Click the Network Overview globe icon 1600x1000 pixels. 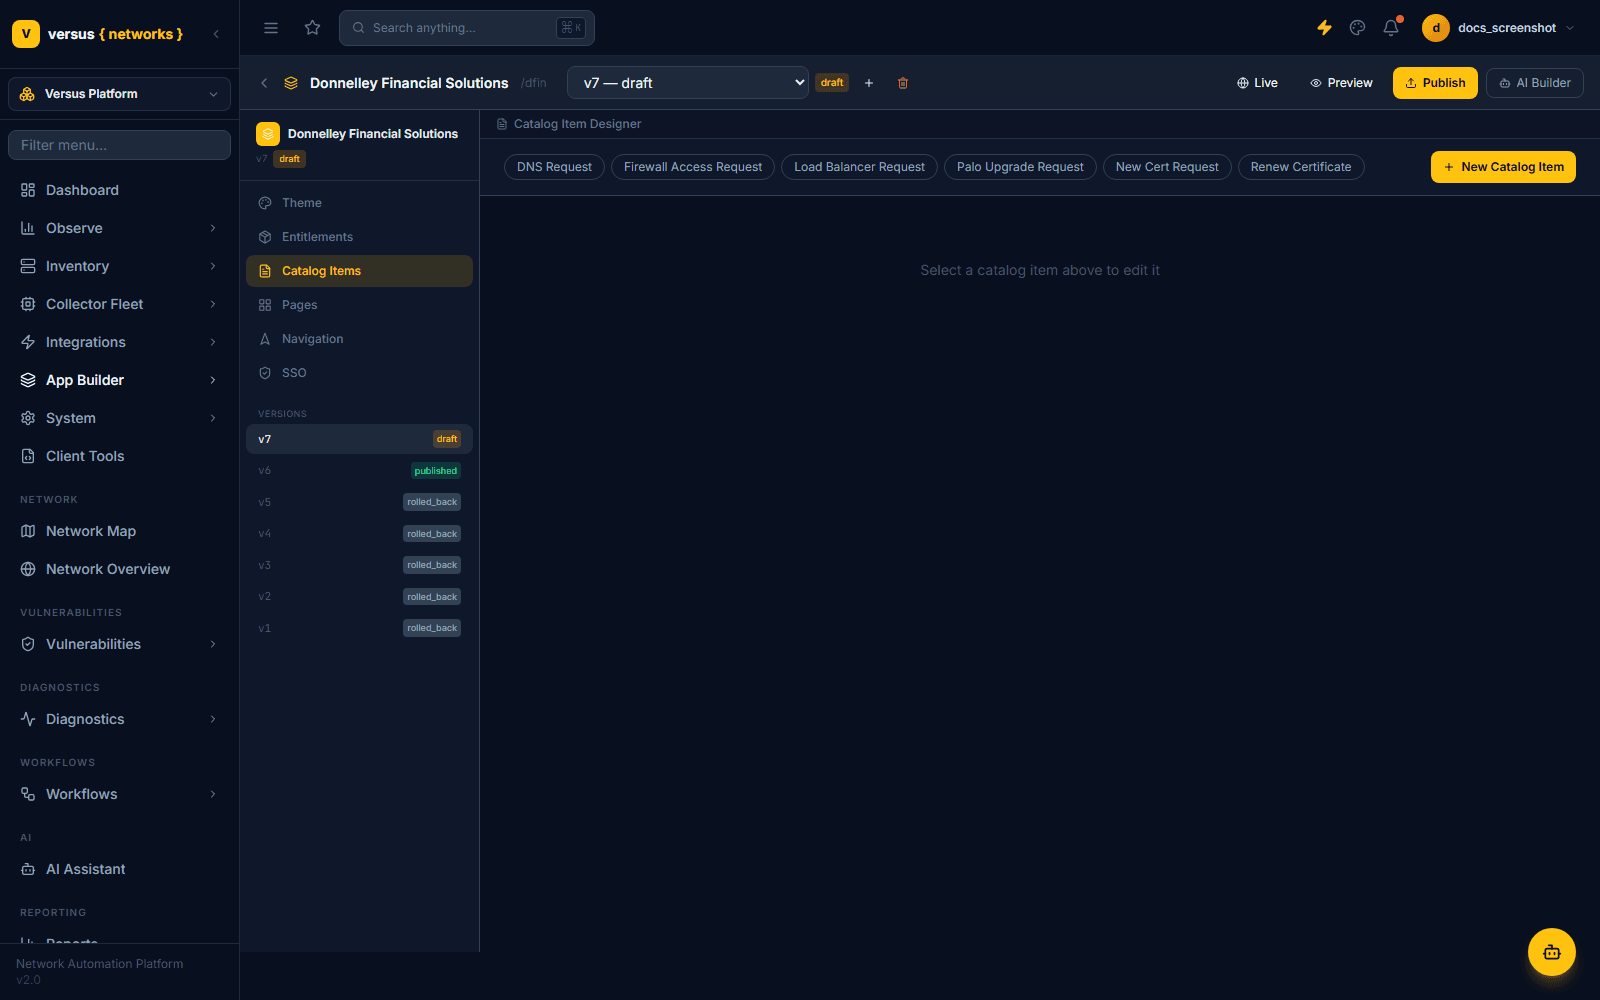pyautogui.click(x=28, y=569)
